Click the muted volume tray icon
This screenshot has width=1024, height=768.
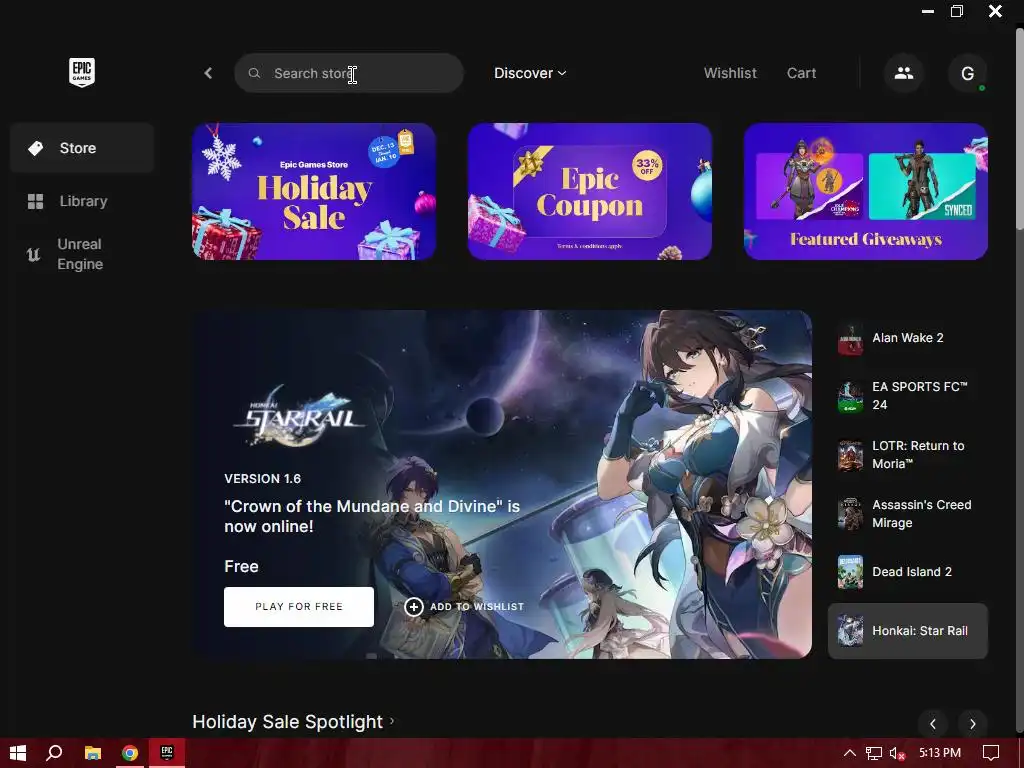(897, 753)
